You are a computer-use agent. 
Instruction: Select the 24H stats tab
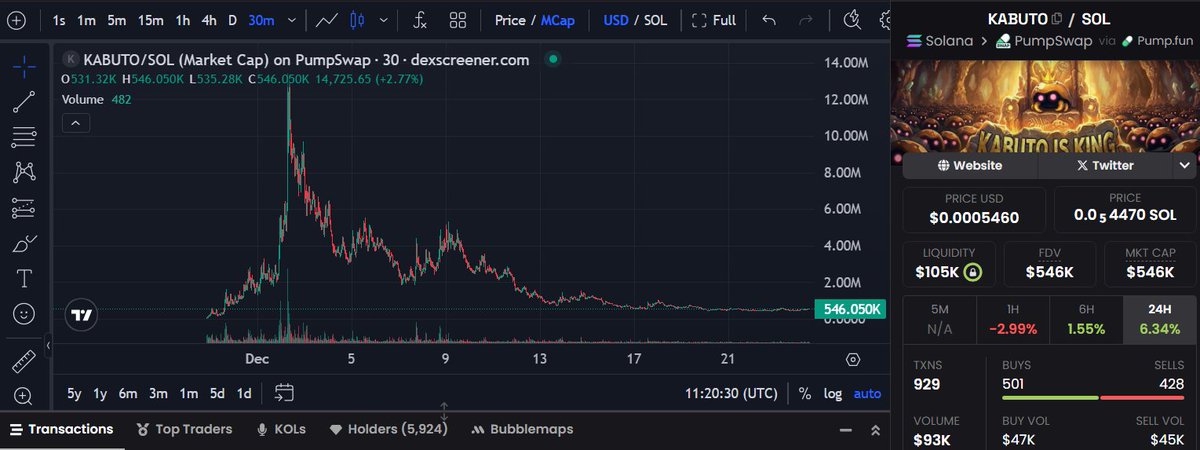[1160, 318]
